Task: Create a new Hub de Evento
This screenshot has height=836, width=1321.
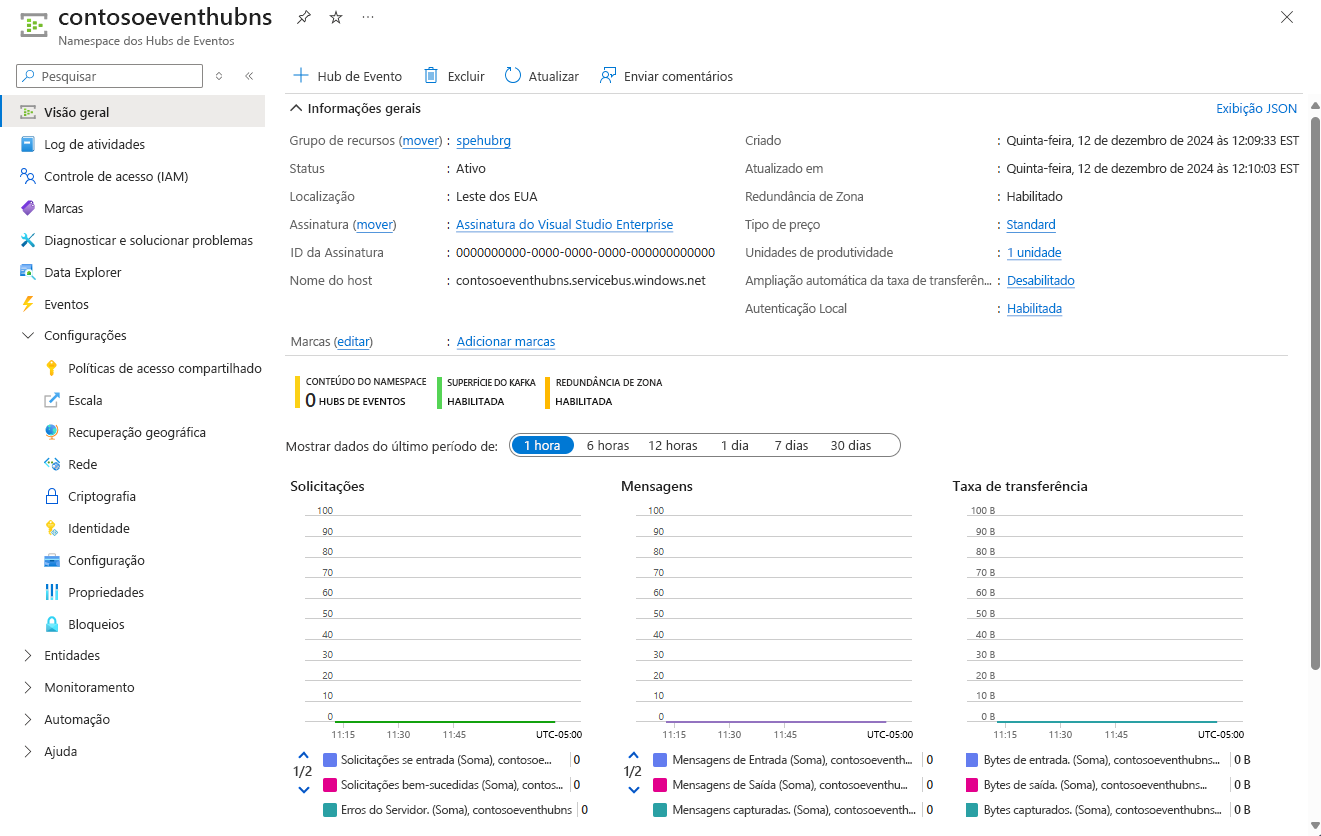Action: pos(347,76)
